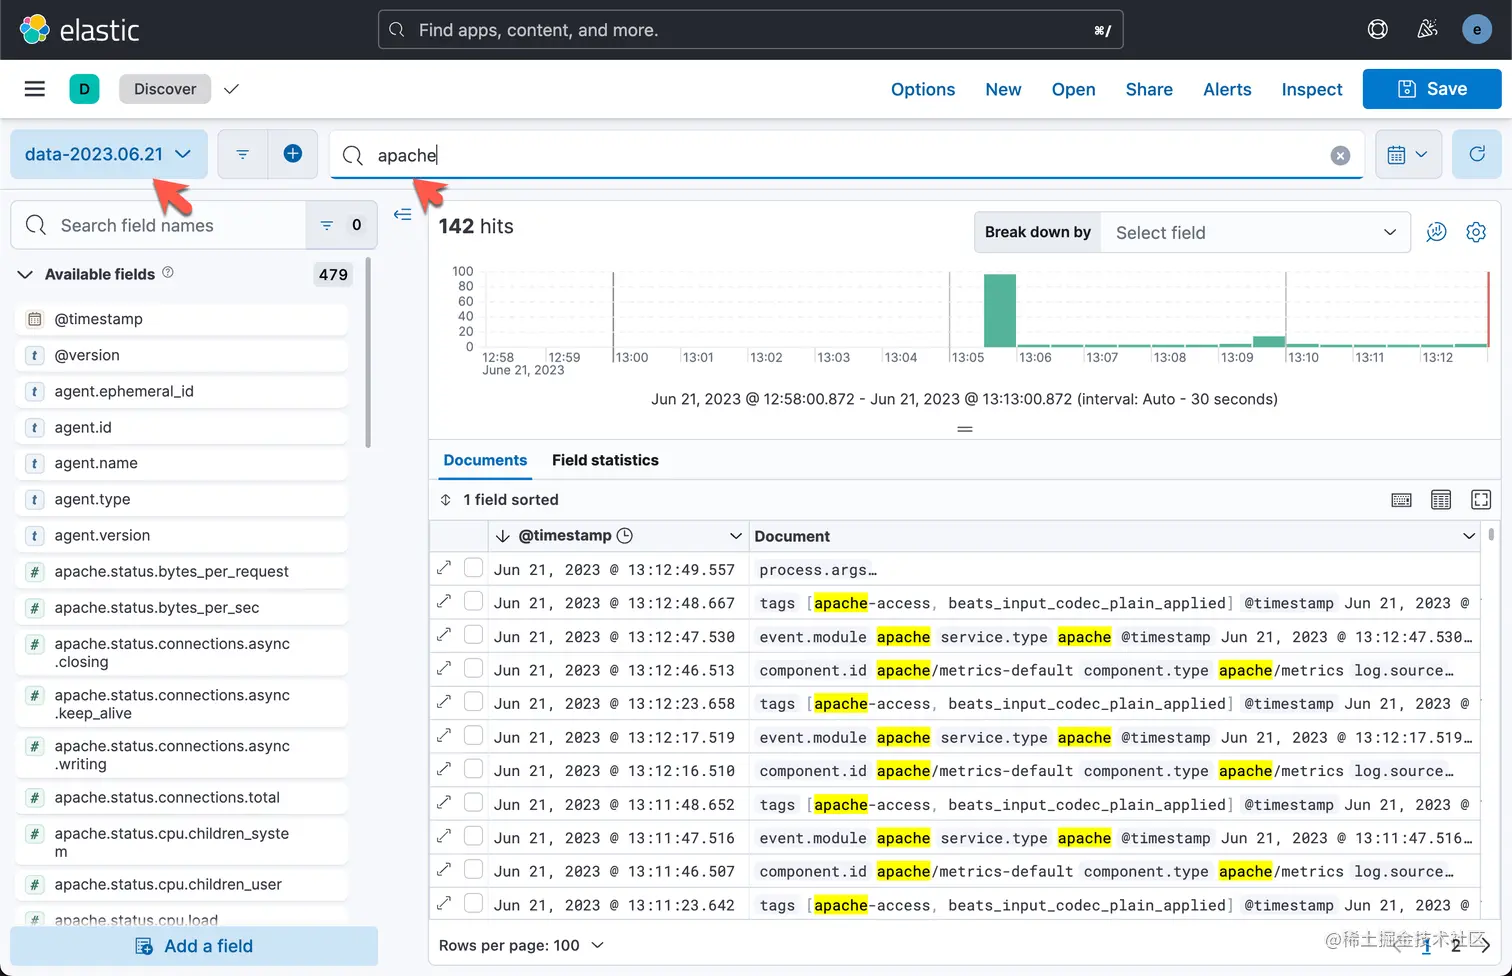Screen dimensions: 1512x976
Task: Open the @timestamp column menu chevron
Action: pyautogui.click(x=736, y=536)
